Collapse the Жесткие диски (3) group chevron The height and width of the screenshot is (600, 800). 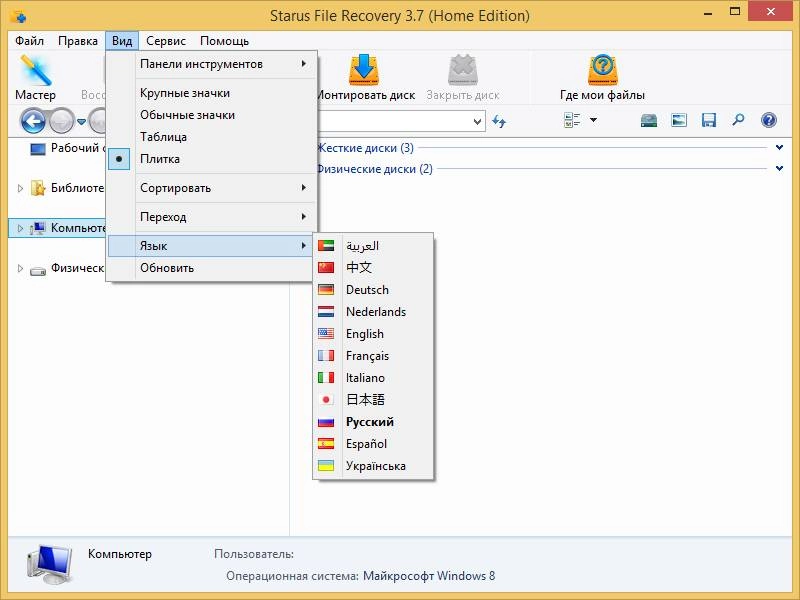(x=779, y=148)
